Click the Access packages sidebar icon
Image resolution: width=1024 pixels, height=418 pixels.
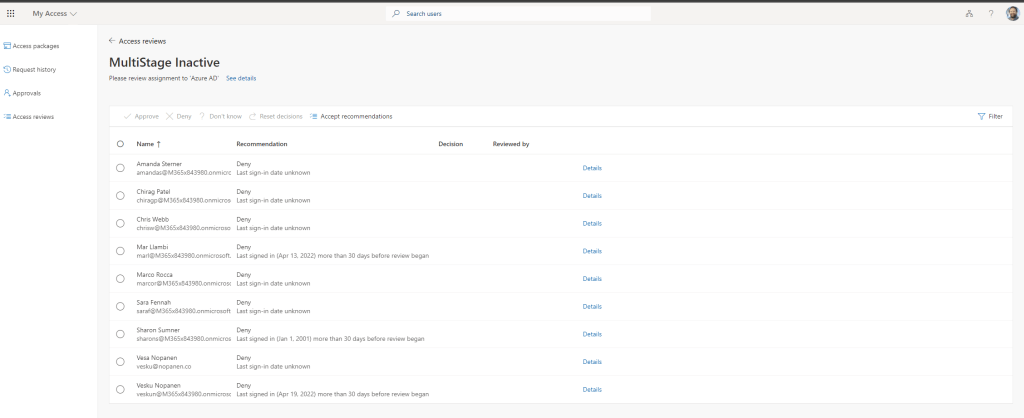coord(7,46)
